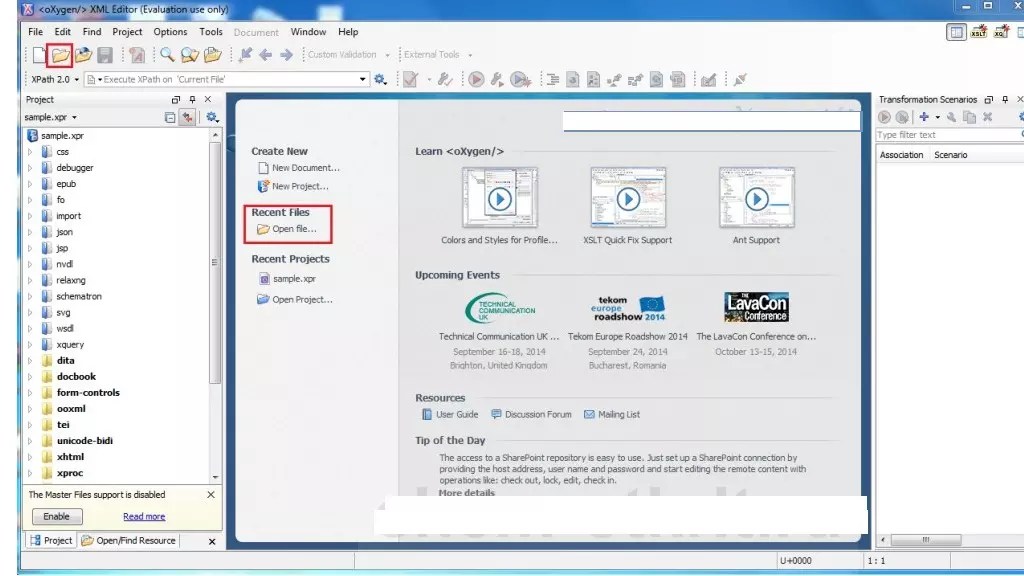Click the Transformation Scenarios horizontal scrollbar

tap(927, 540)
